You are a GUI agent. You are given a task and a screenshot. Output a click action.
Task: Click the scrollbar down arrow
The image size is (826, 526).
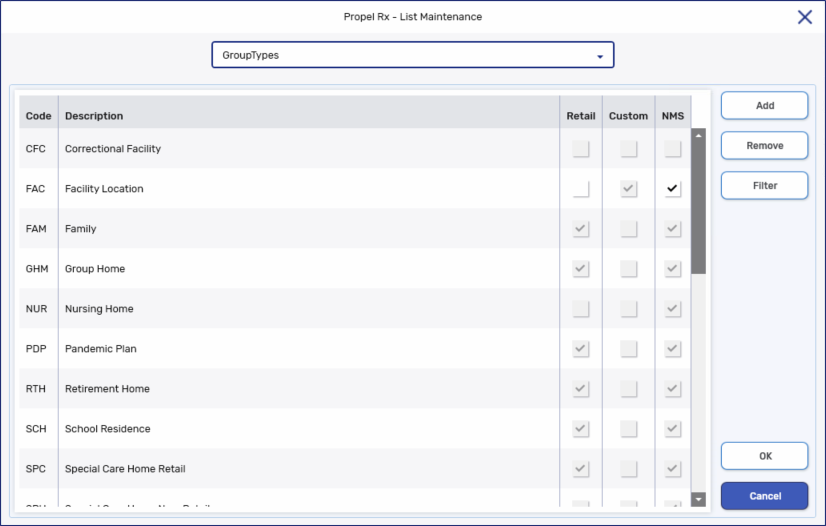coord(698,499)
